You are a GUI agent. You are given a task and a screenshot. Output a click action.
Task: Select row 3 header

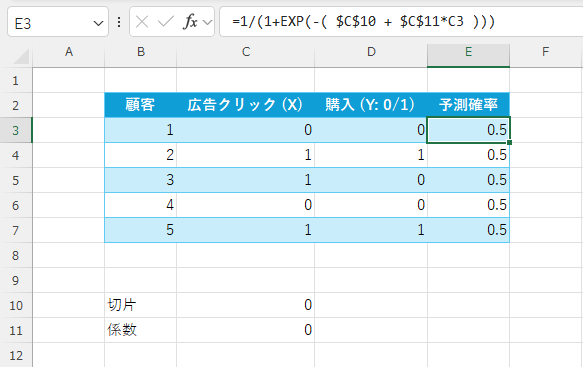pyautogui.click(x=16, y=131)
